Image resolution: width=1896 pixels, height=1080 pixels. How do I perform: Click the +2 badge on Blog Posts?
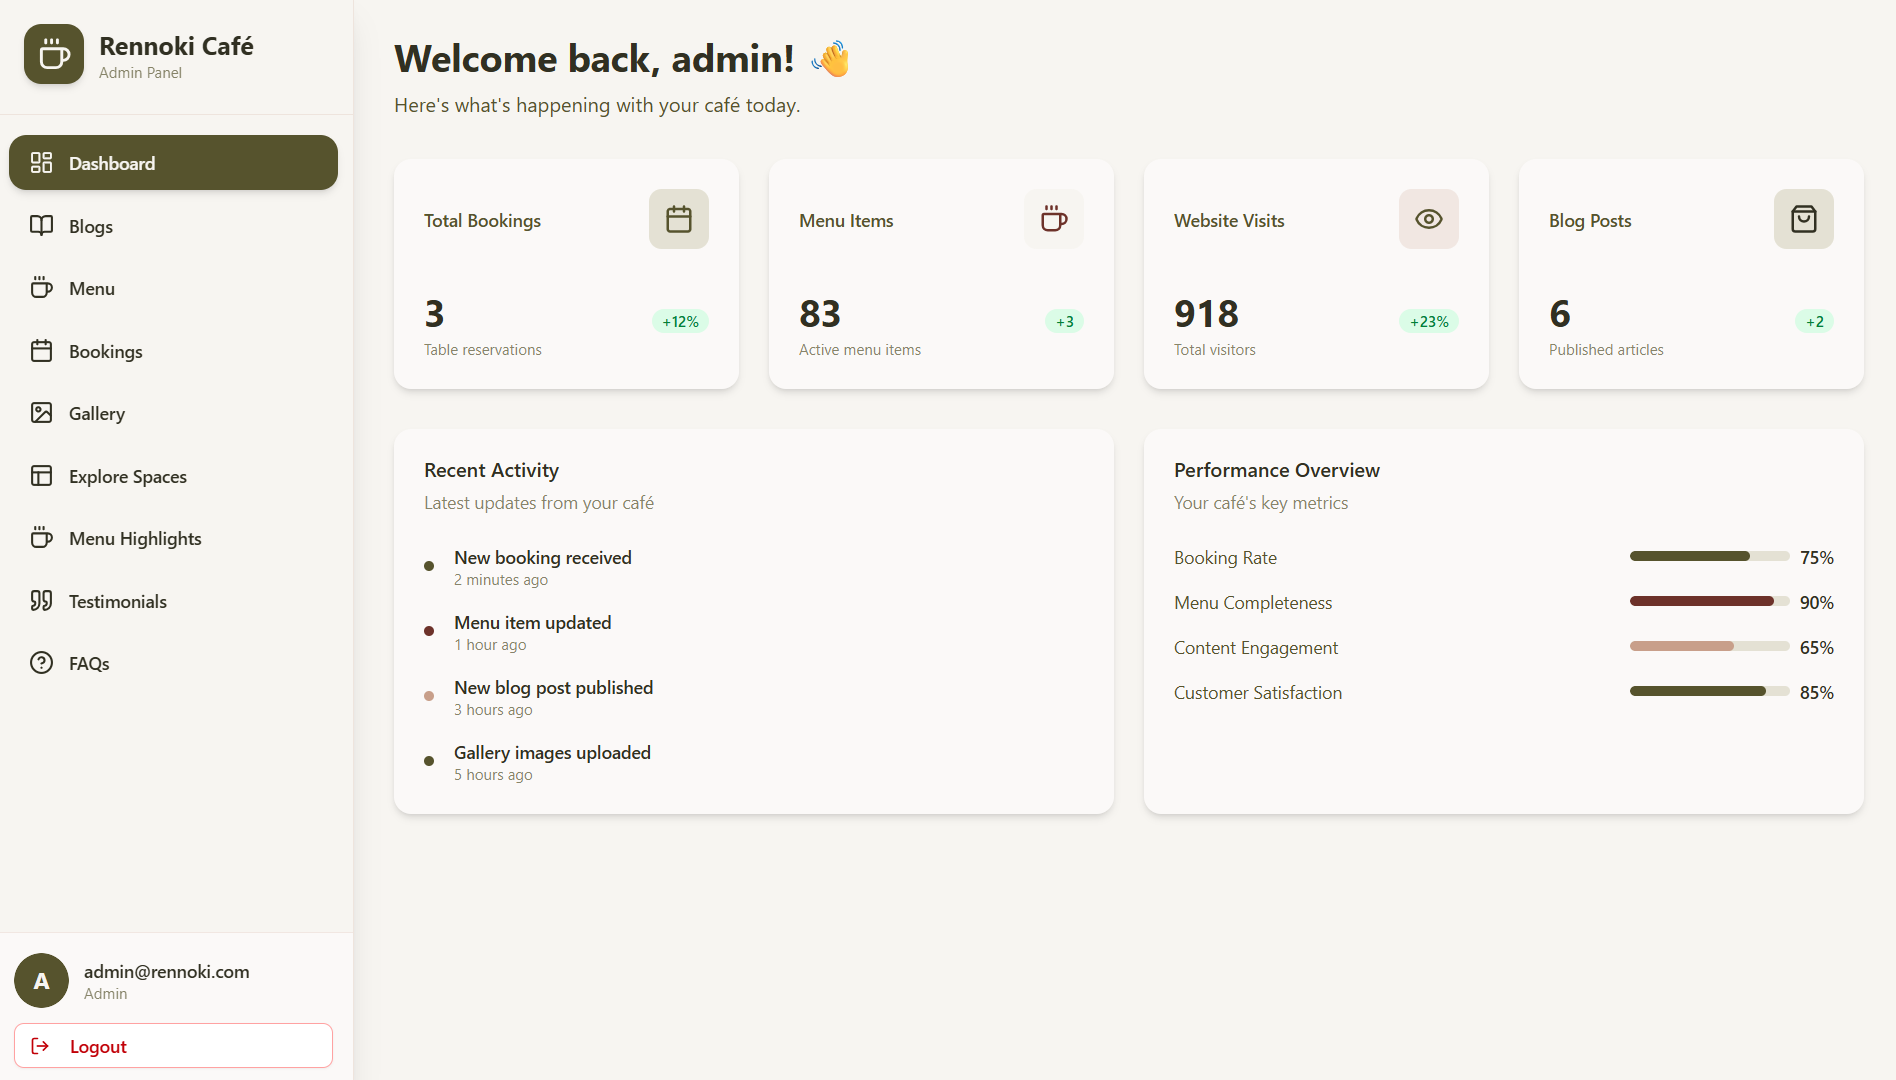pyautogui.click(x=1815, y=321)
